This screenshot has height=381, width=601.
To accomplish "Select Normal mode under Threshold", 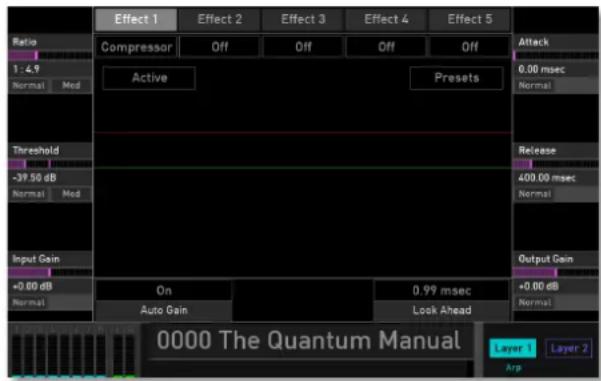I will tap(29, 194).
